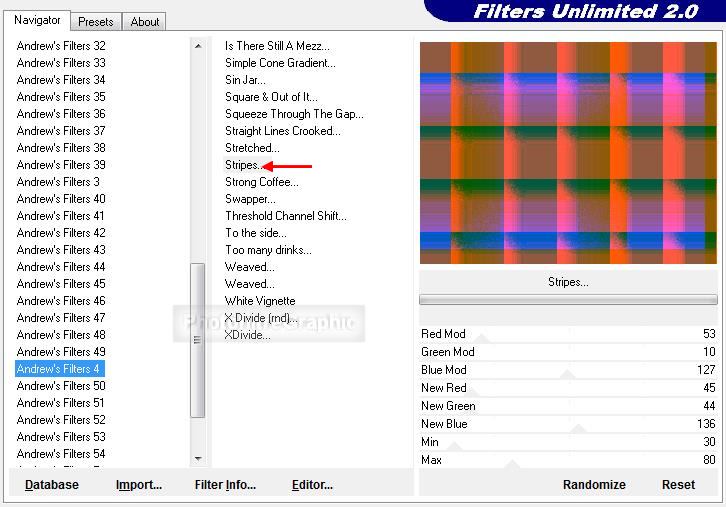Reset the filter settings
The image size is (726, 507).
678,485
